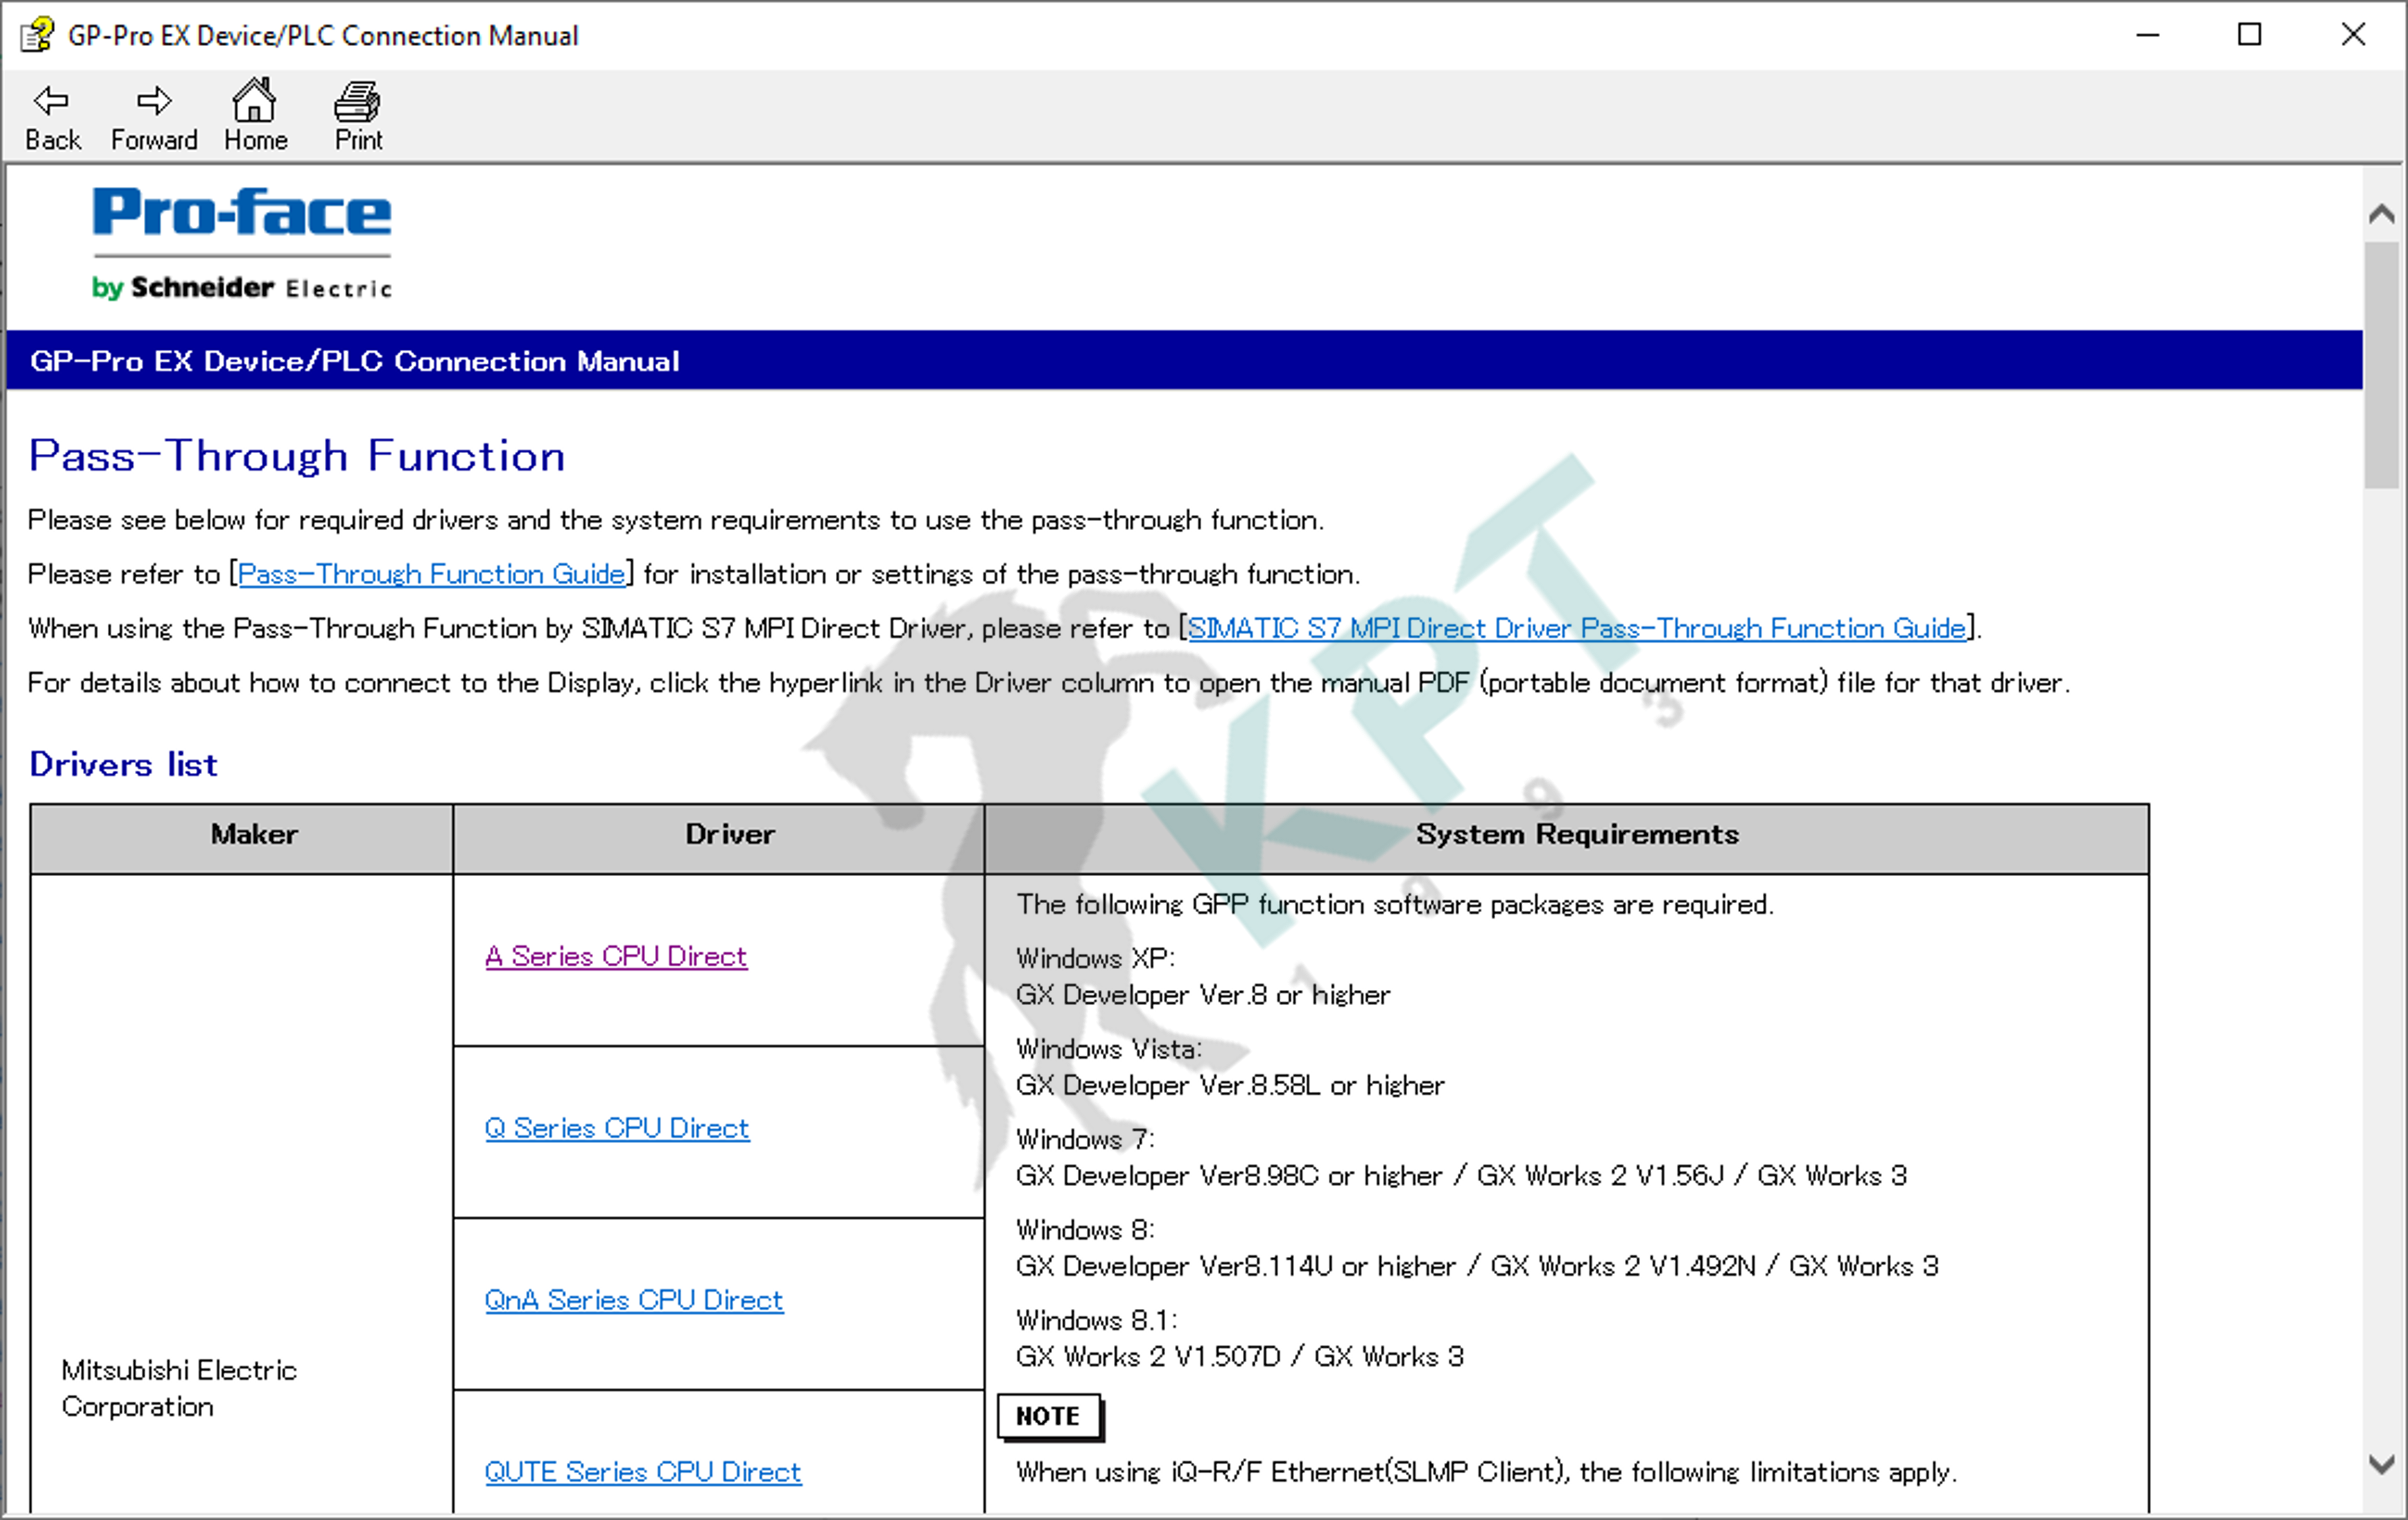This screenshot has height=1520, width=2408.
Task: Click the Pass-Through Function heading
Action: [297, 456]
